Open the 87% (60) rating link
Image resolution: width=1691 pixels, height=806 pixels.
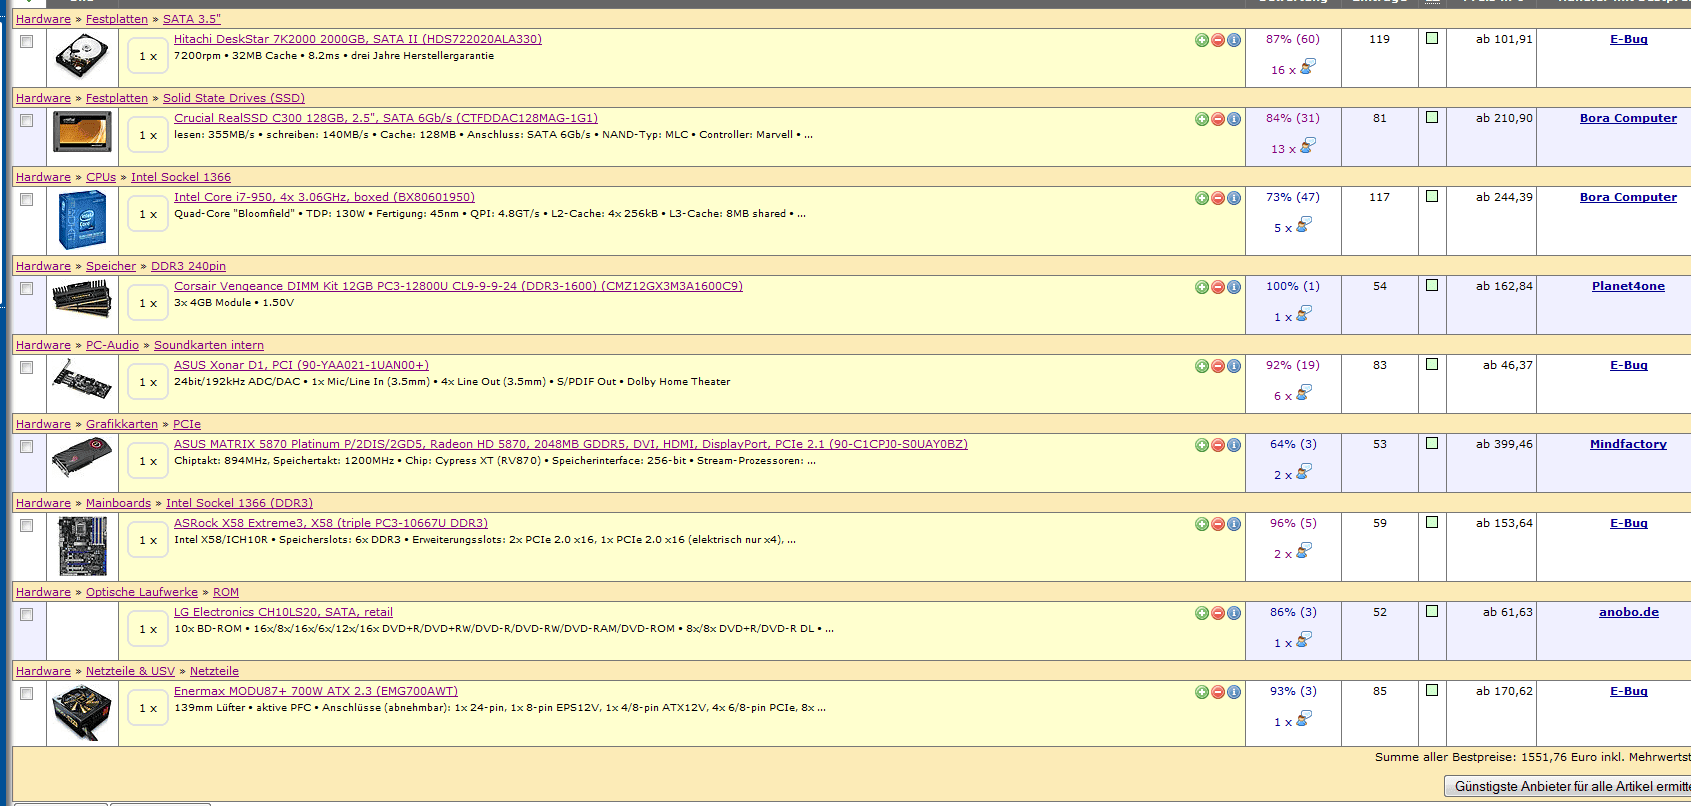coord(1293,39)
